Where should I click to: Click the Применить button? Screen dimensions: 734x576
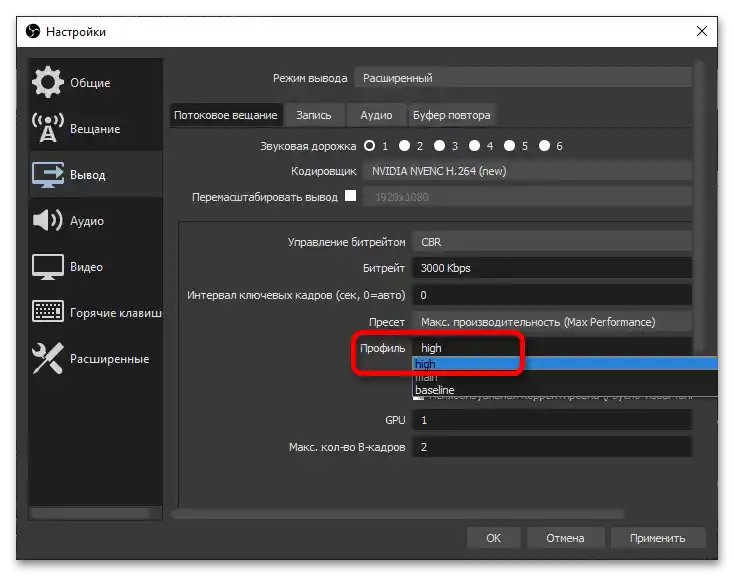(658, 538)
